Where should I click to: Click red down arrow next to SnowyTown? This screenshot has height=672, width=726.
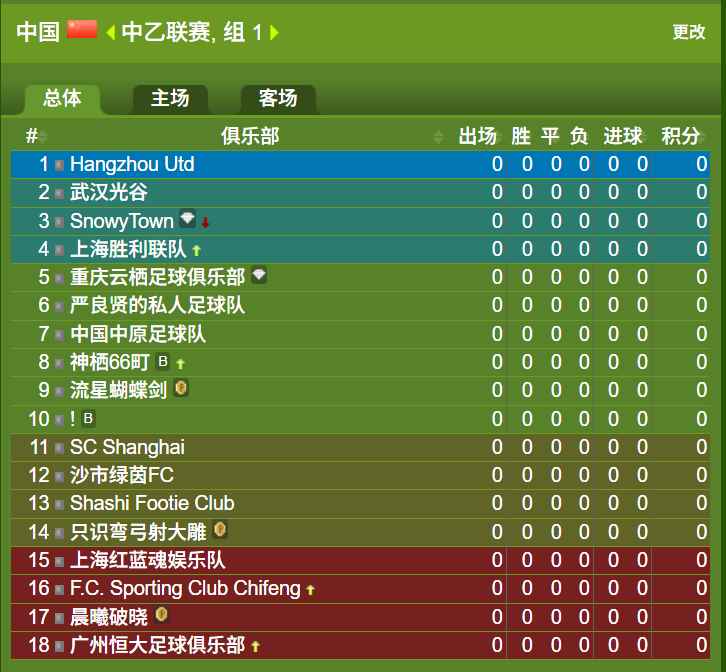[206, 222]
